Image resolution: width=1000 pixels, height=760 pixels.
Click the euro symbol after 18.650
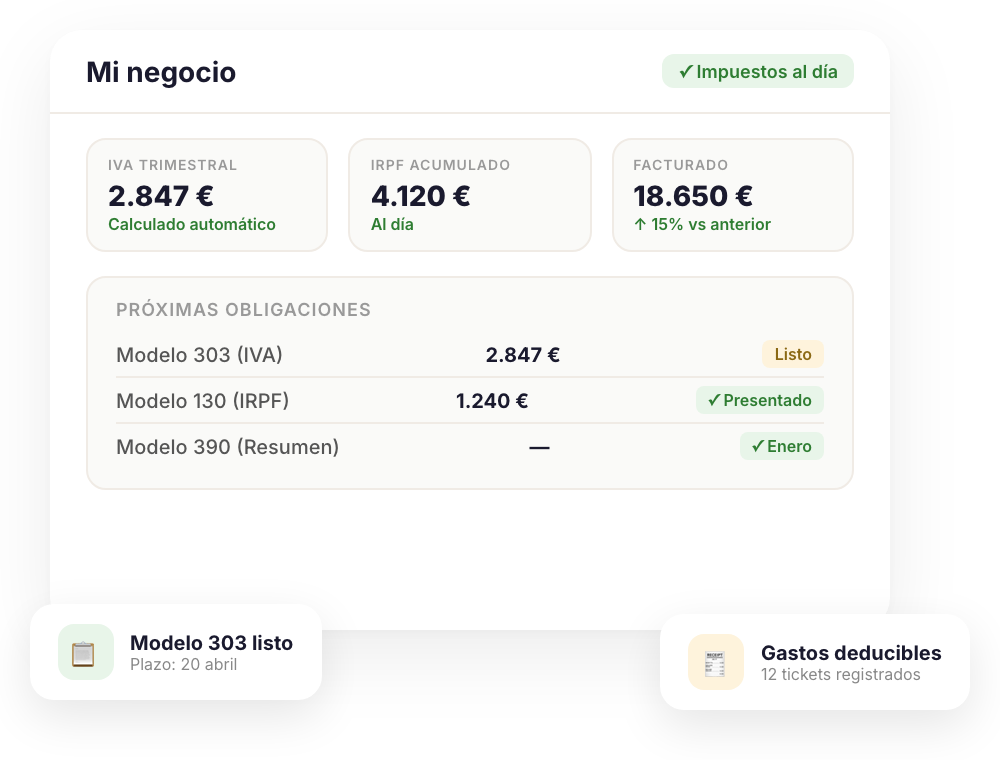745,195
